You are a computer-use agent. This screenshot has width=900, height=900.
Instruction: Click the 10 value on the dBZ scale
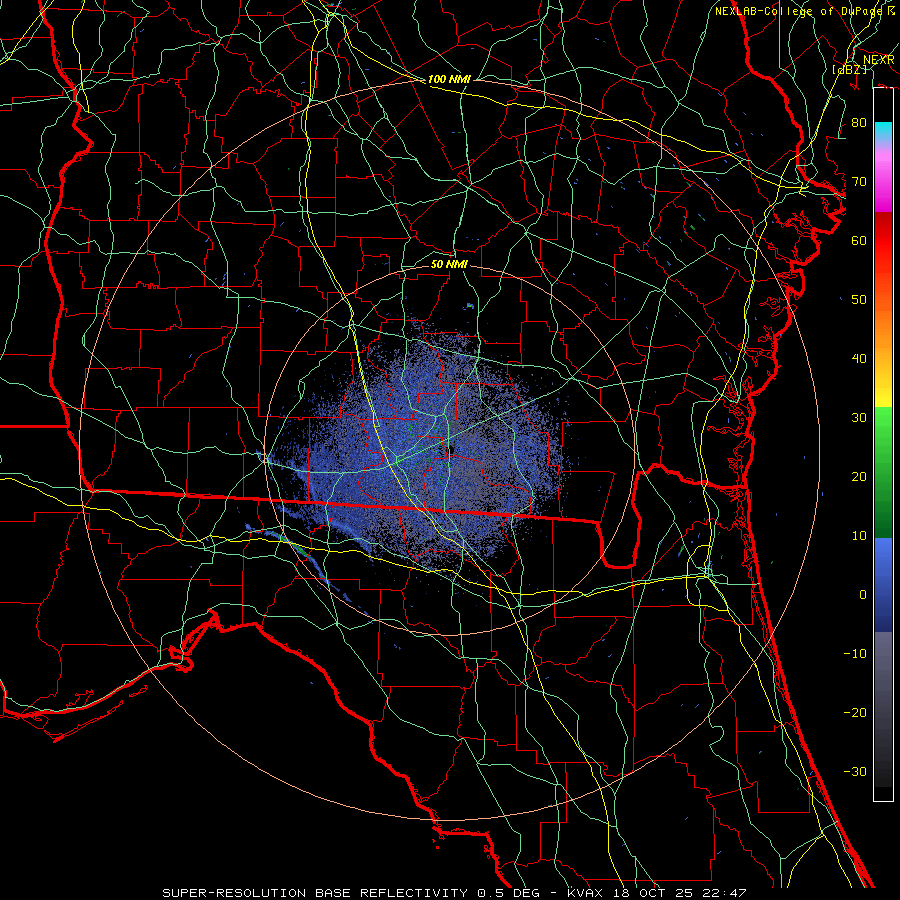click(859, 536)
